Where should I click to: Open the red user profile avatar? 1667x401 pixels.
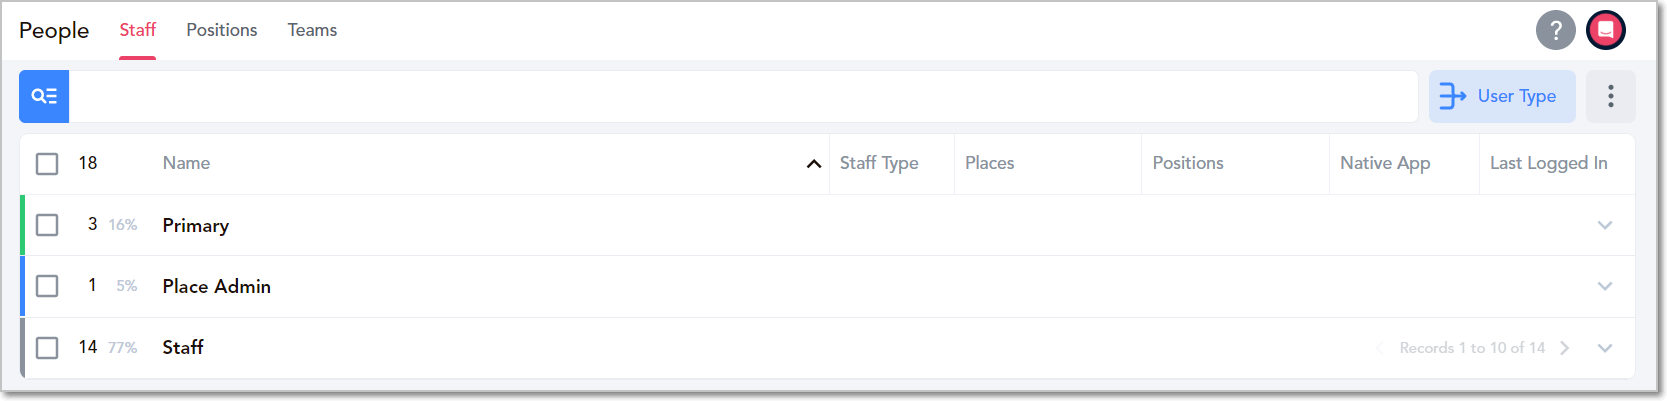1605,30
